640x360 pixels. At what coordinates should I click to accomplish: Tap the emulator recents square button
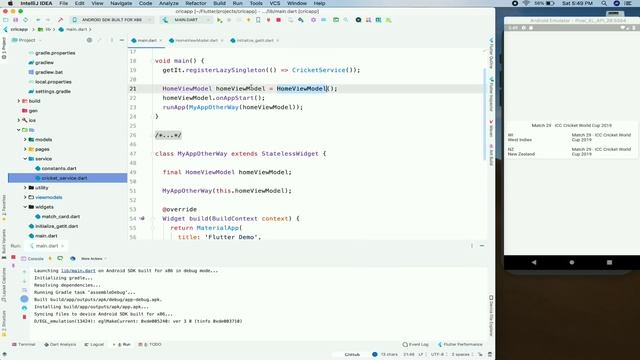pyautogui.click(x=609, y=262)
